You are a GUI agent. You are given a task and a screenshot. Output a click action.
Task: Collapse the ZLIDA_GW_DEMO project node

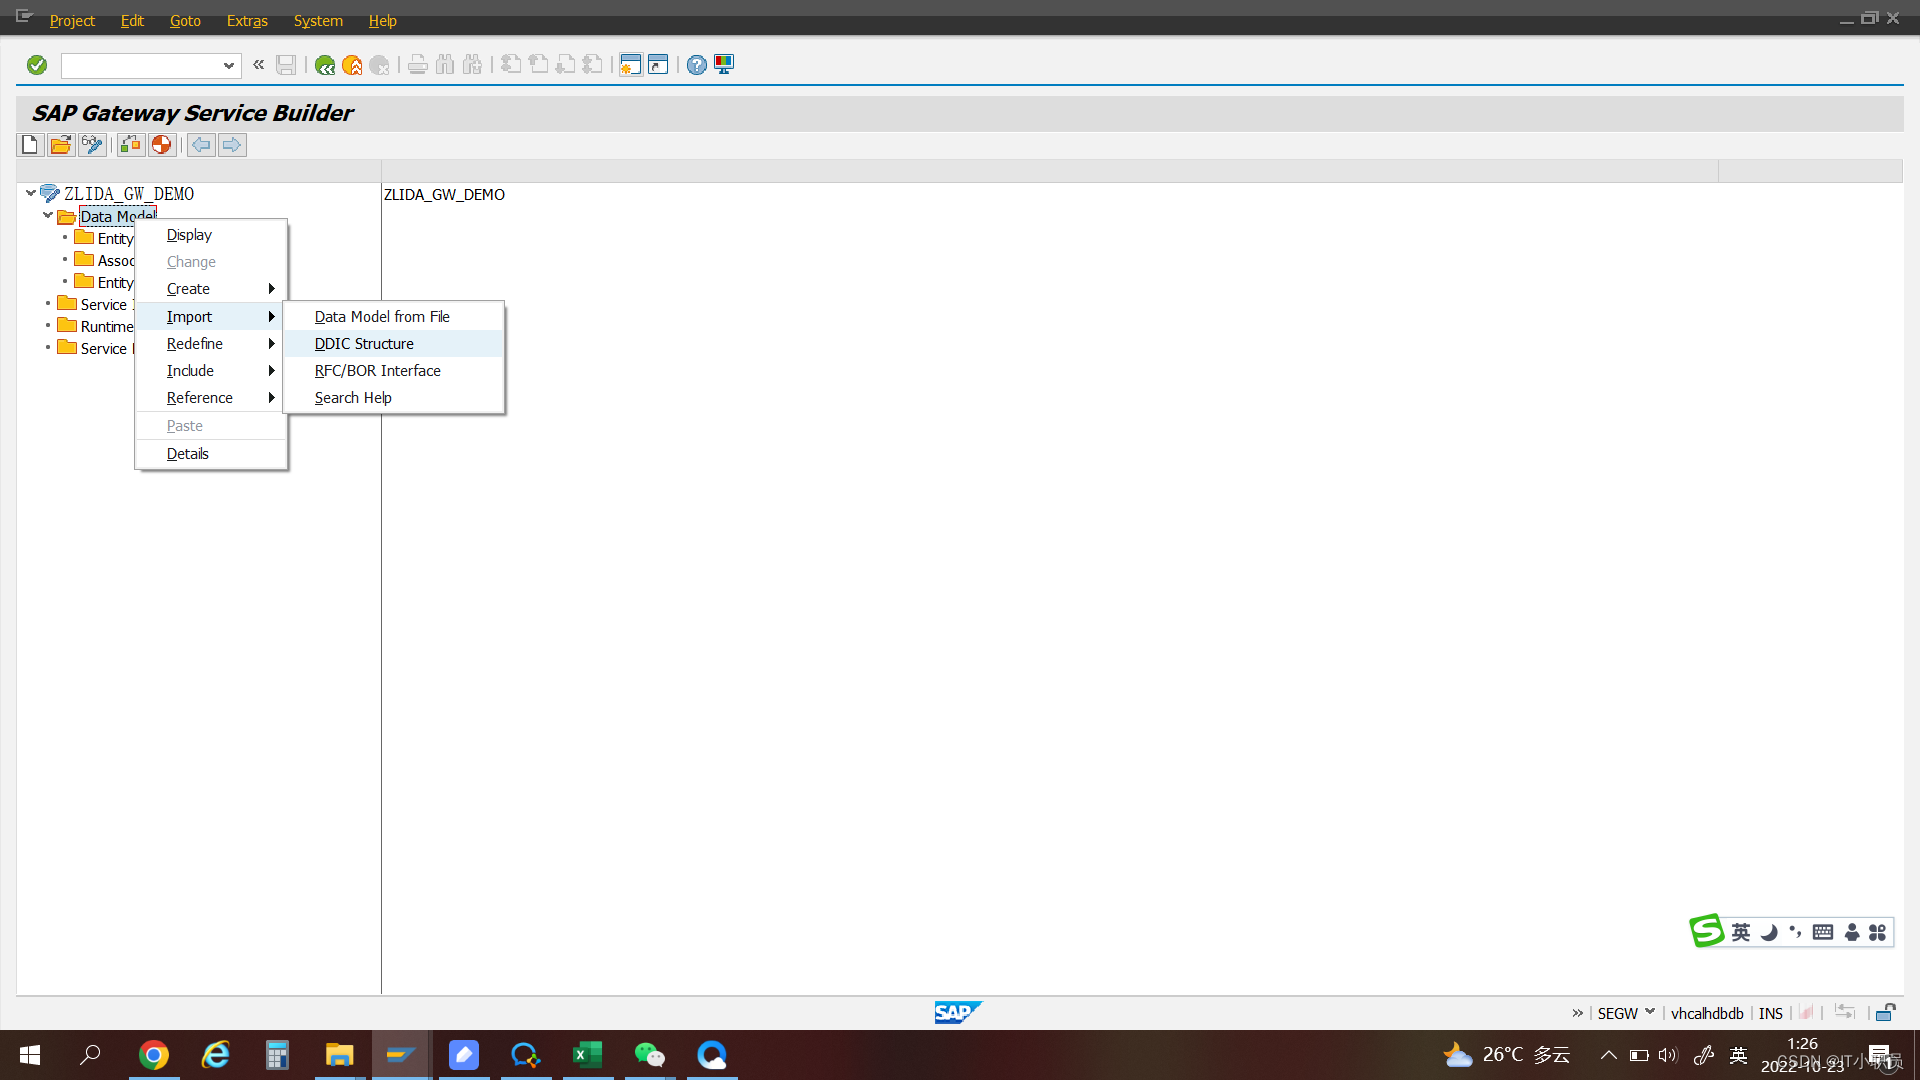click(31, 193)
